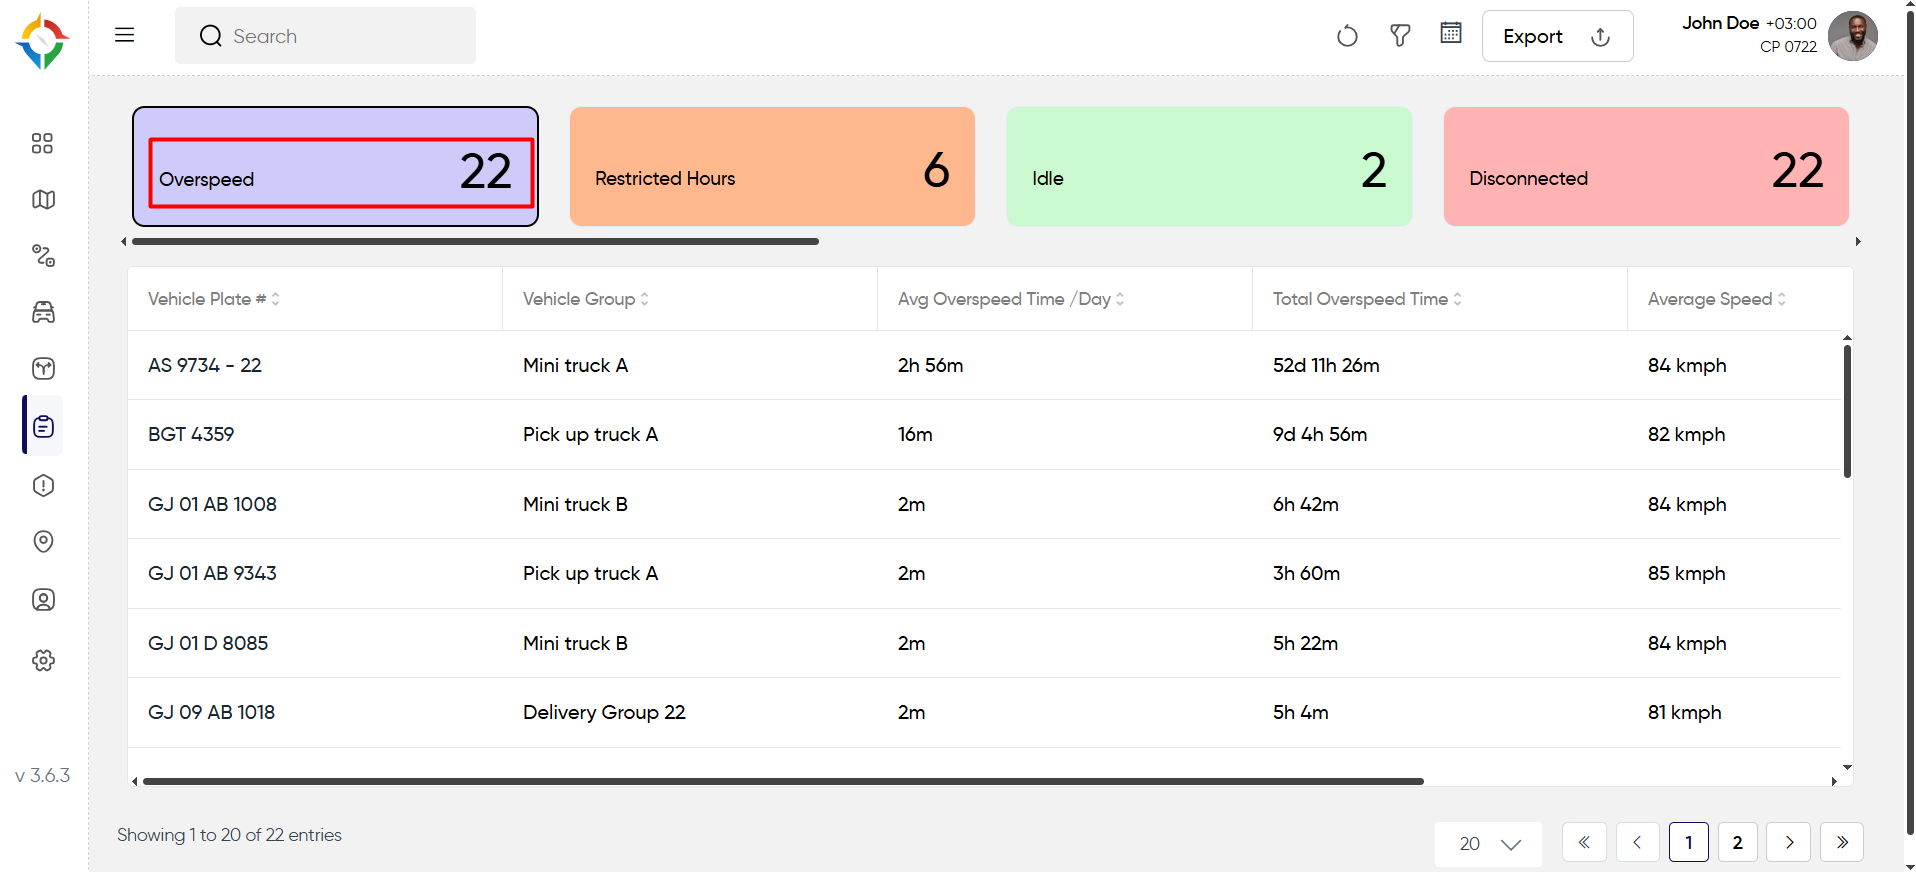1916x872 pixels.
Task: Click plate GJ 01 AB 1008
Action: tap(212, 504)
